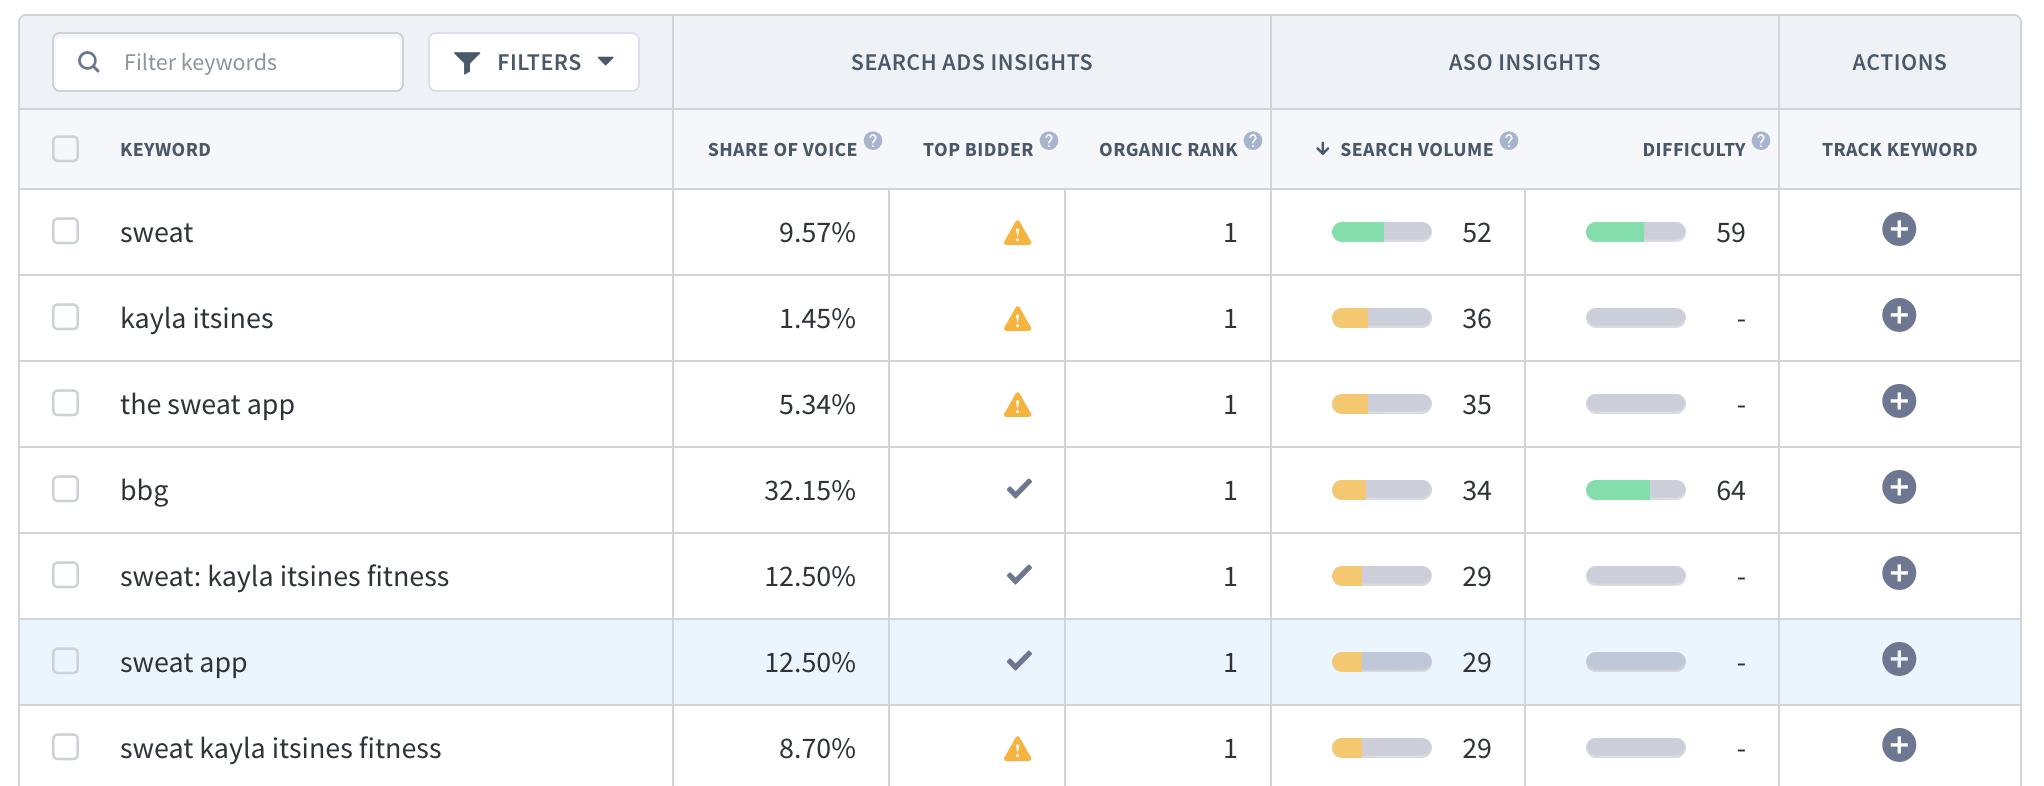Select the 'kayla itsines' row checkbox
This screenshot has height=786, width=2044.
tap(66, 317)
